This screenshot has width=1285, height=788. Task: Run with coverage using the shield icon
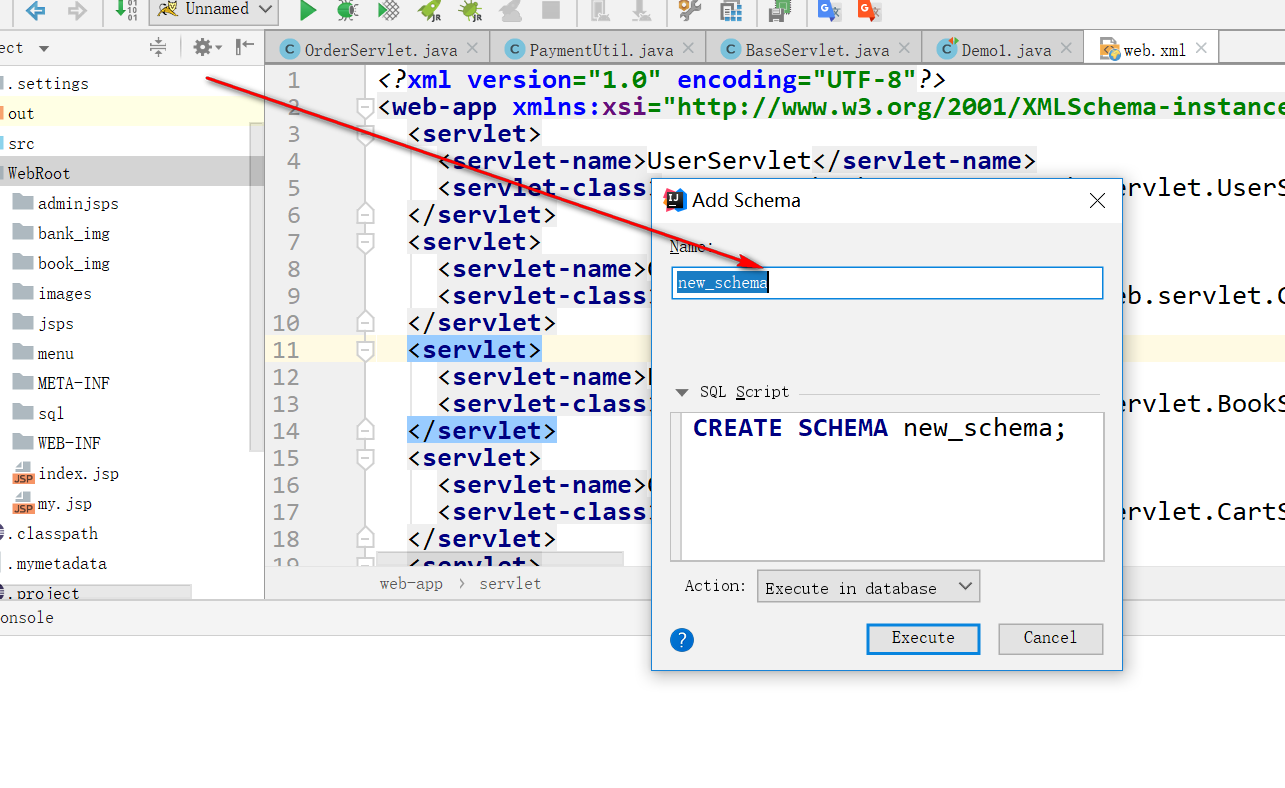click(x=388, y=12)
